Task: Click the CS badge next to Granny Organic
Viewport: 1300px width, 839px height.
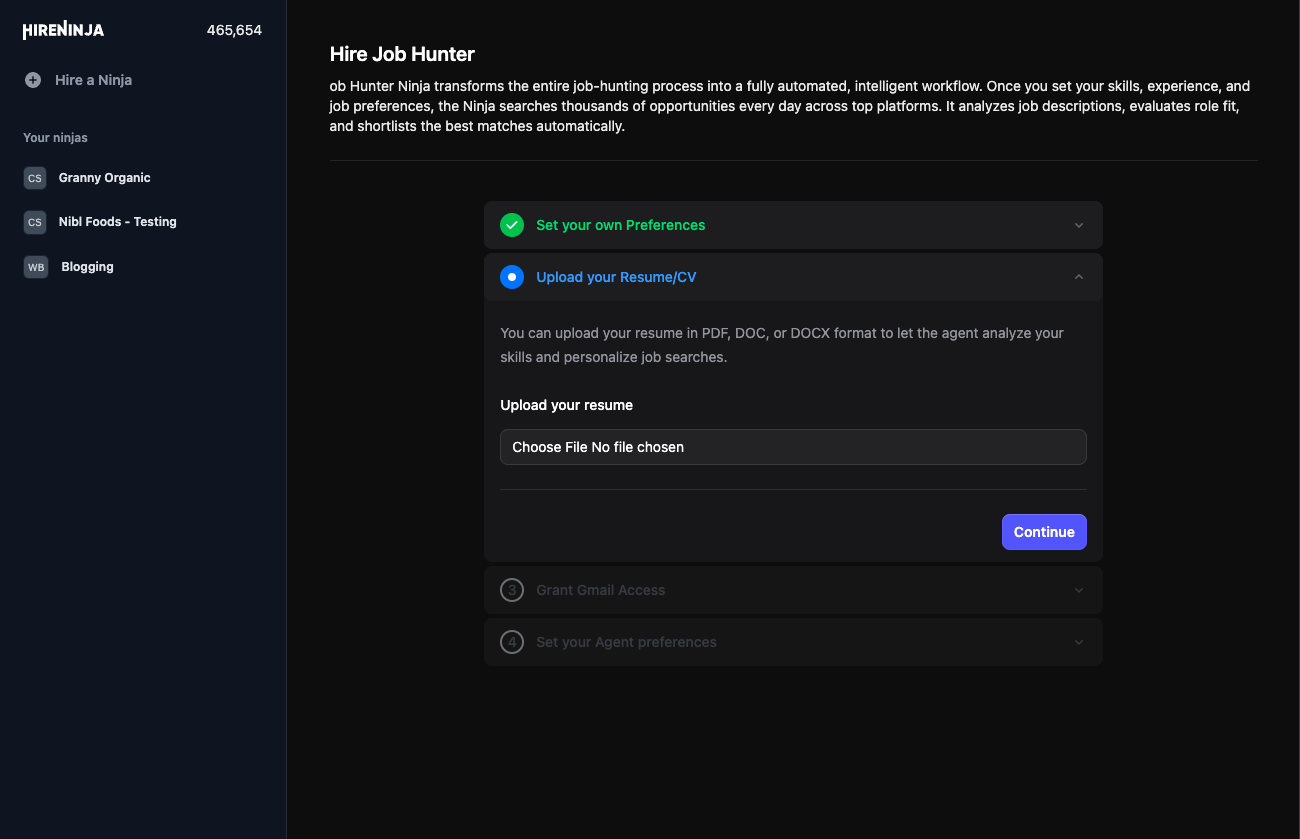Action: [x=35, y=178]
